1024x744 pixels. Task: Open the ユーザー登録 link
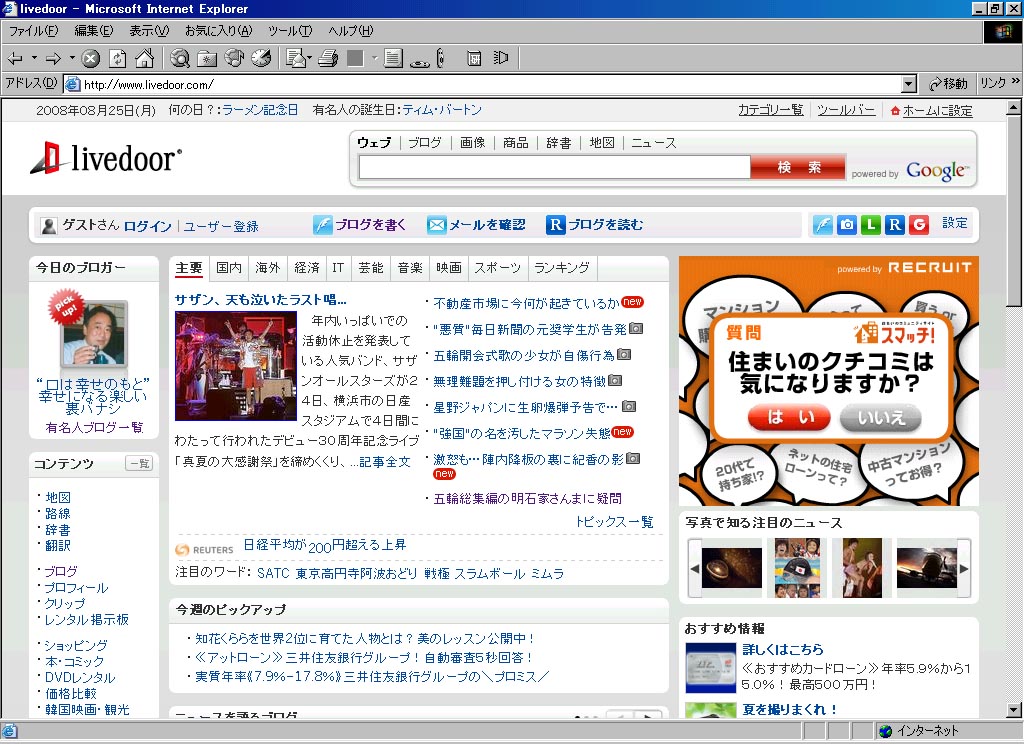(221, 226)
